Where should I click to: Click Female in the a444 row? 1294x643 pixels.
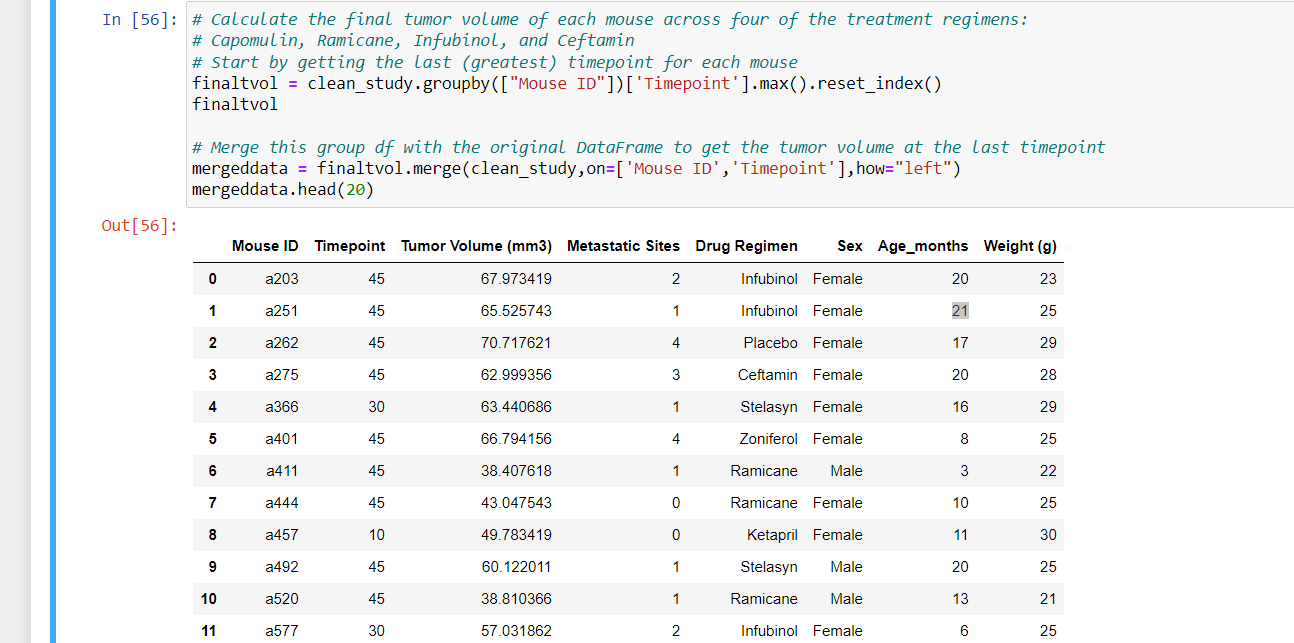pyautogui.click(x=838, y=503)
